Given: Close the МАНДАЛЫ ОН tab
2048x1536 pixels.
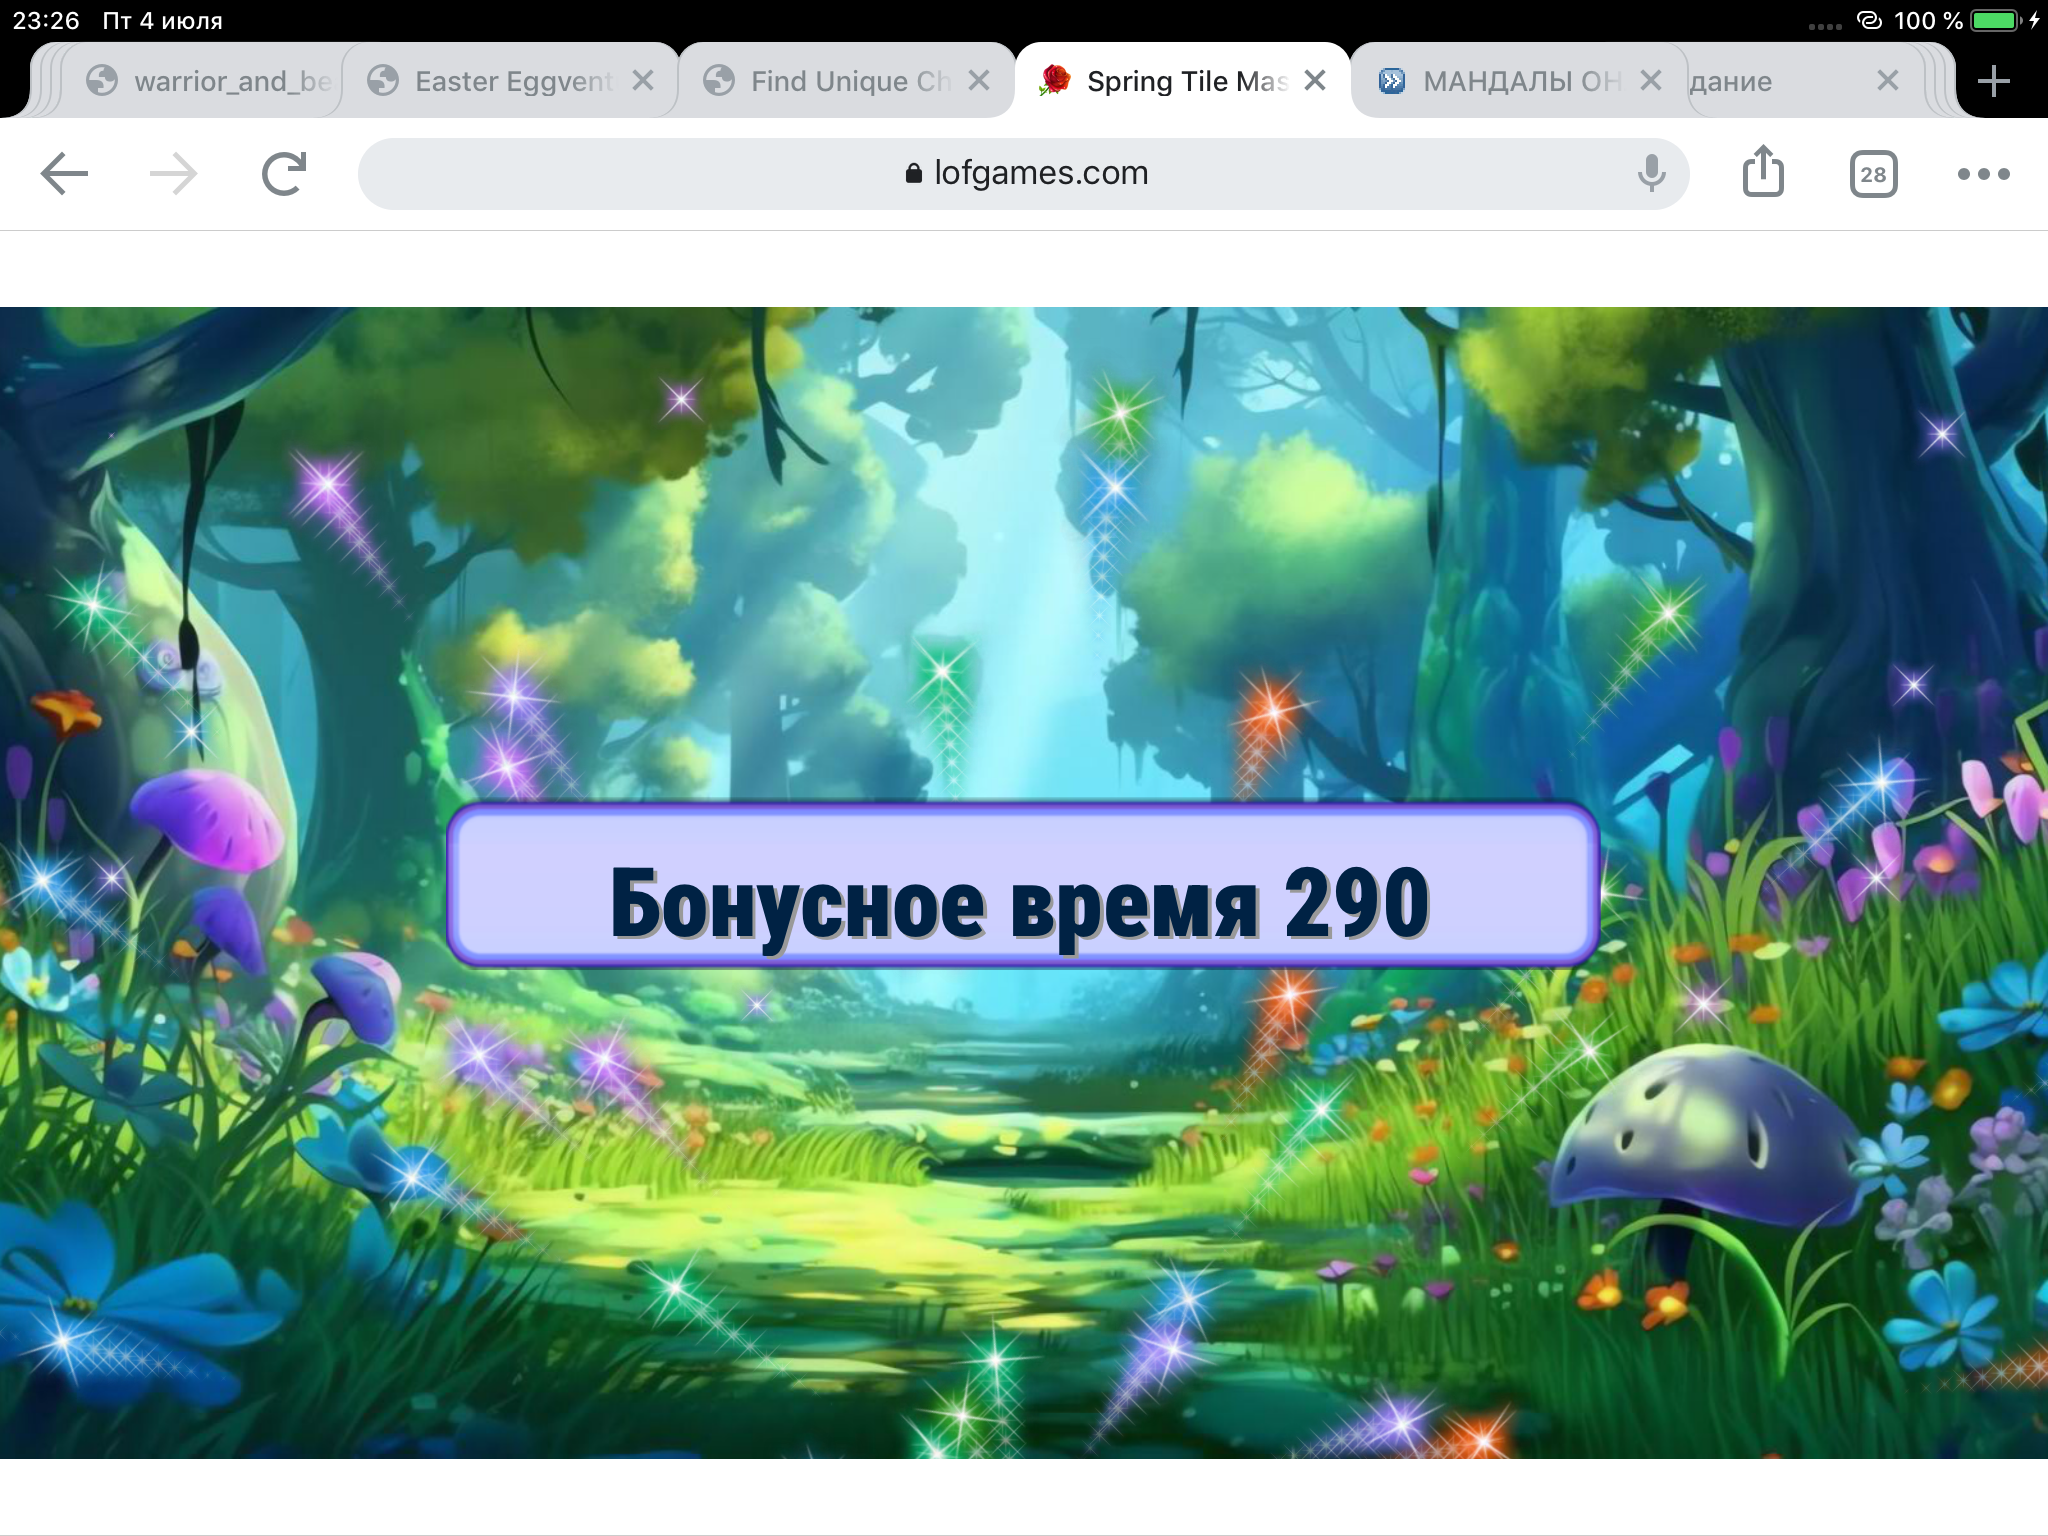Looking at the screenshot, I should 1651,81.
